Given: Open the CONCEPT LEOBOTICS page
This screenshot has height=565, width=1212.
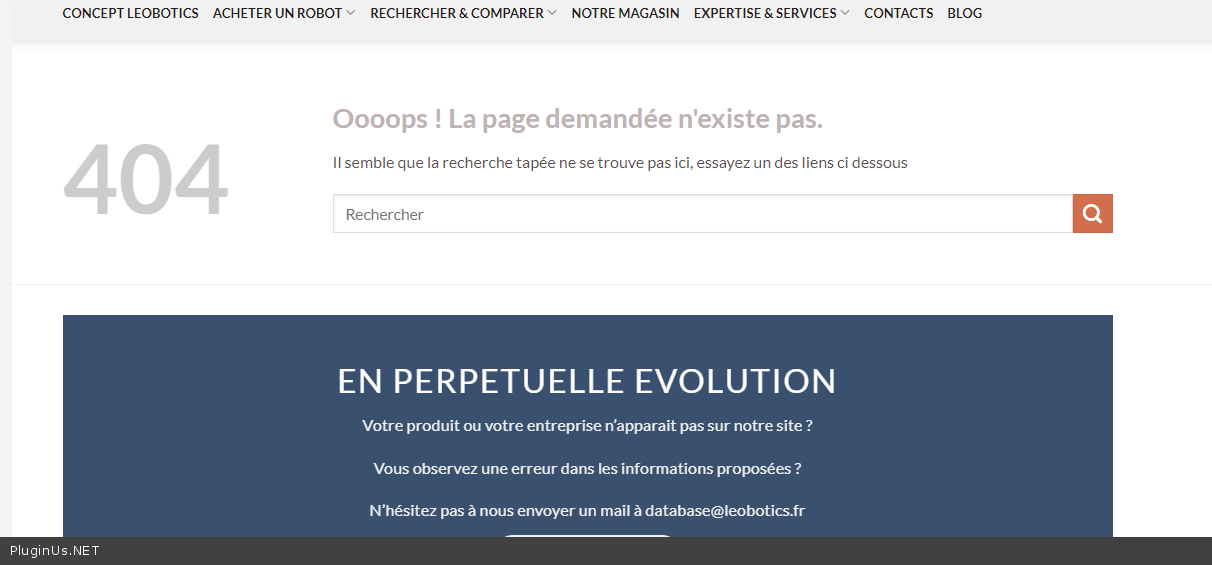Looking at the screenshot, I should pos(130,13).
